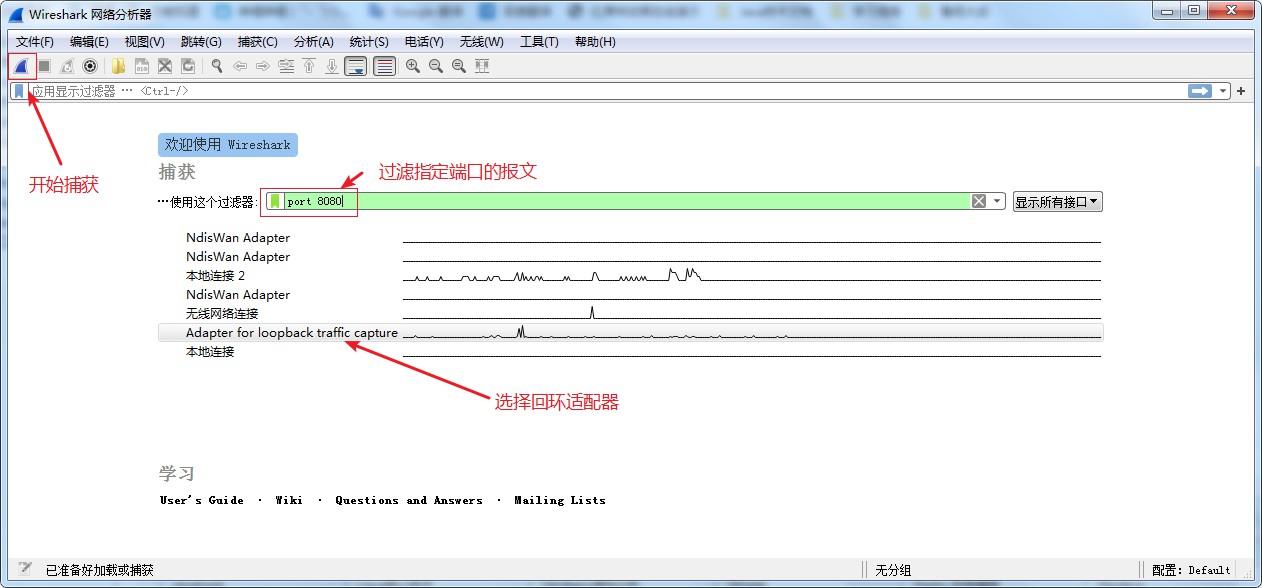The width and height of the screenshot is (1262, 588).
Task: Jump to last packet icon
Action: (x=332, y=66)
